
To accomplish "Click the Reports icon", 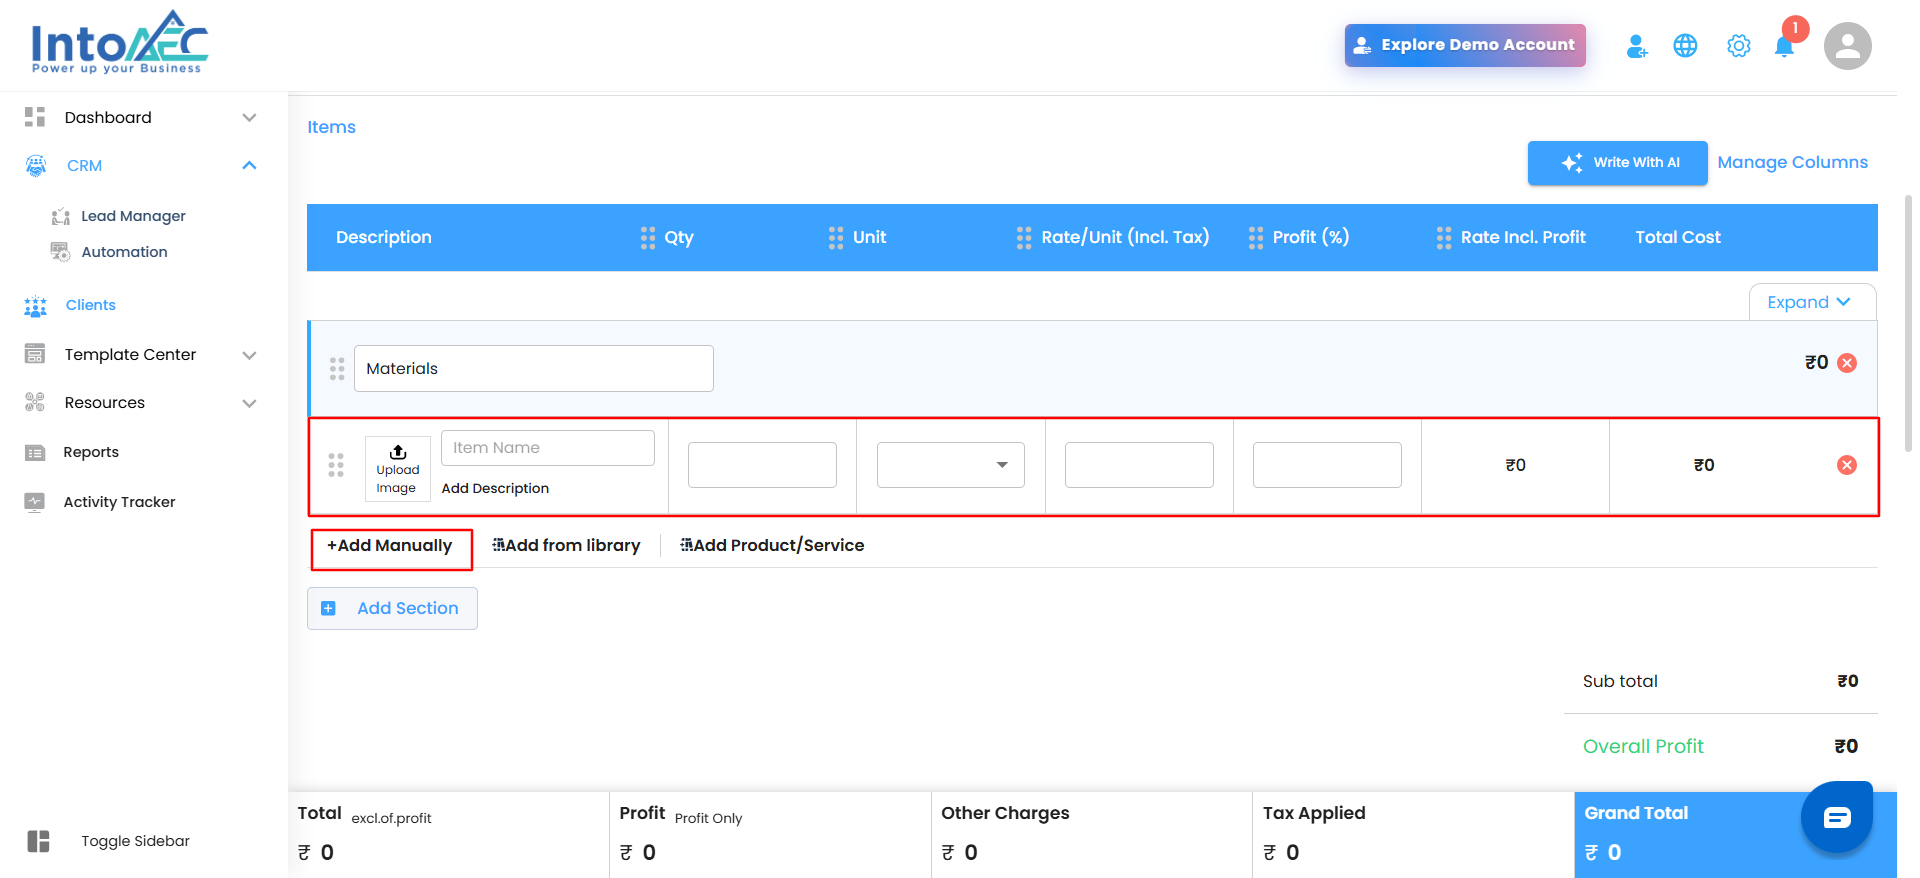I will click(35, 452).
